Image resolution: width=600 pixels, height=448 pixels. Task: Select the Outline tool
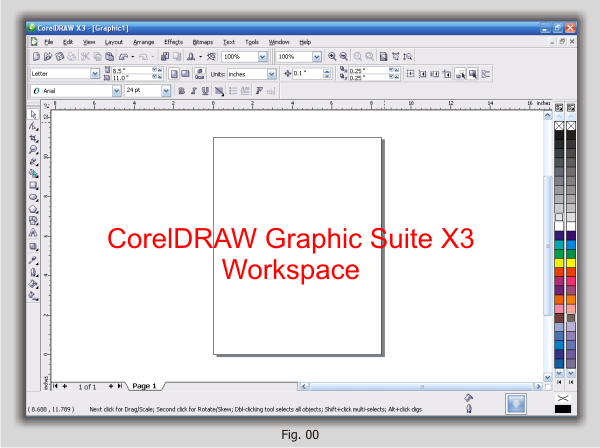coord(33,272)
